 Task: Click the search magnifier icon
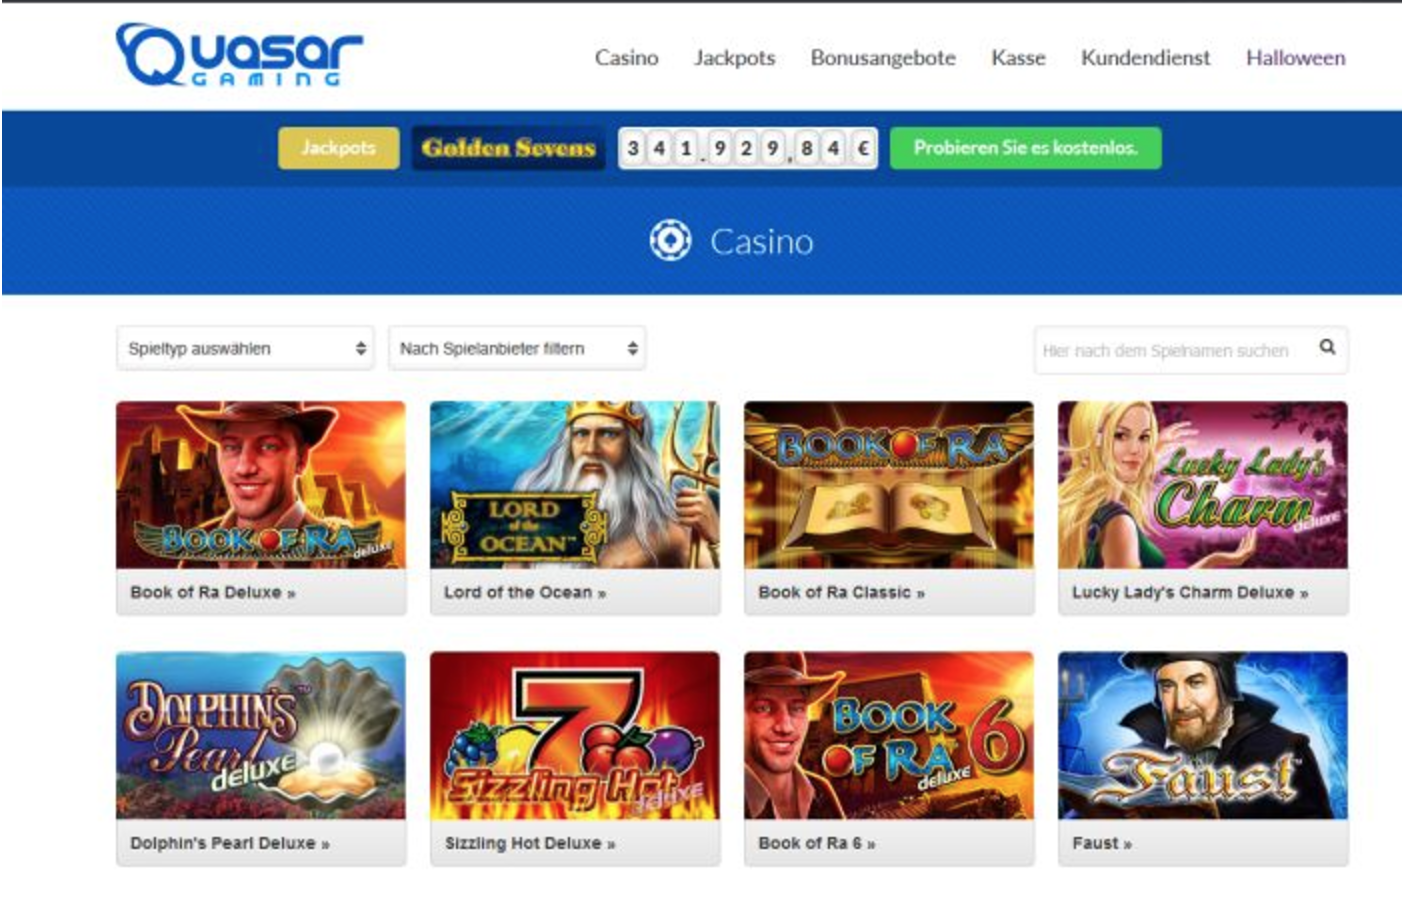click(1327, 347)
